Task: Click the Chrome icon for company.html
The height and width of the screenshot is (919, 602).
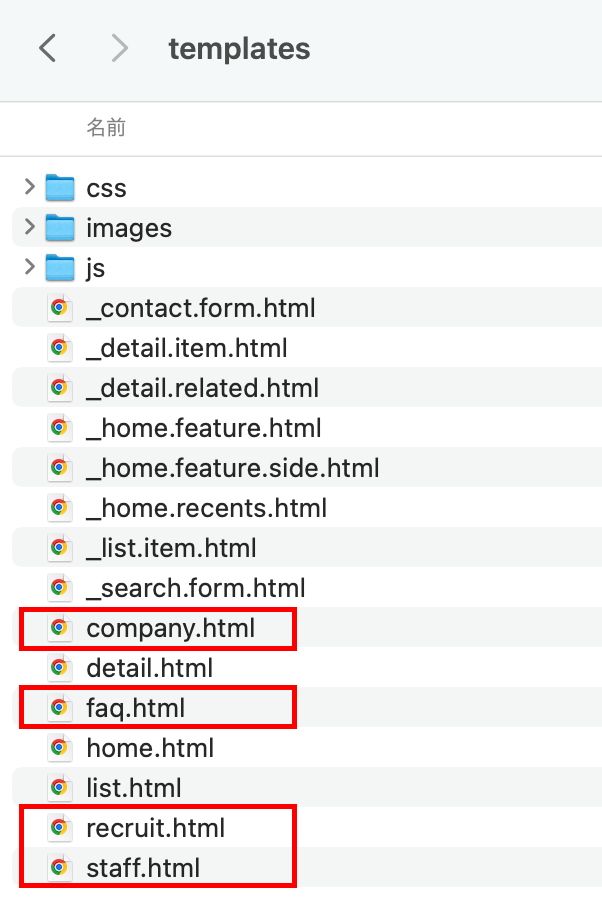Action: click(59, 628)
